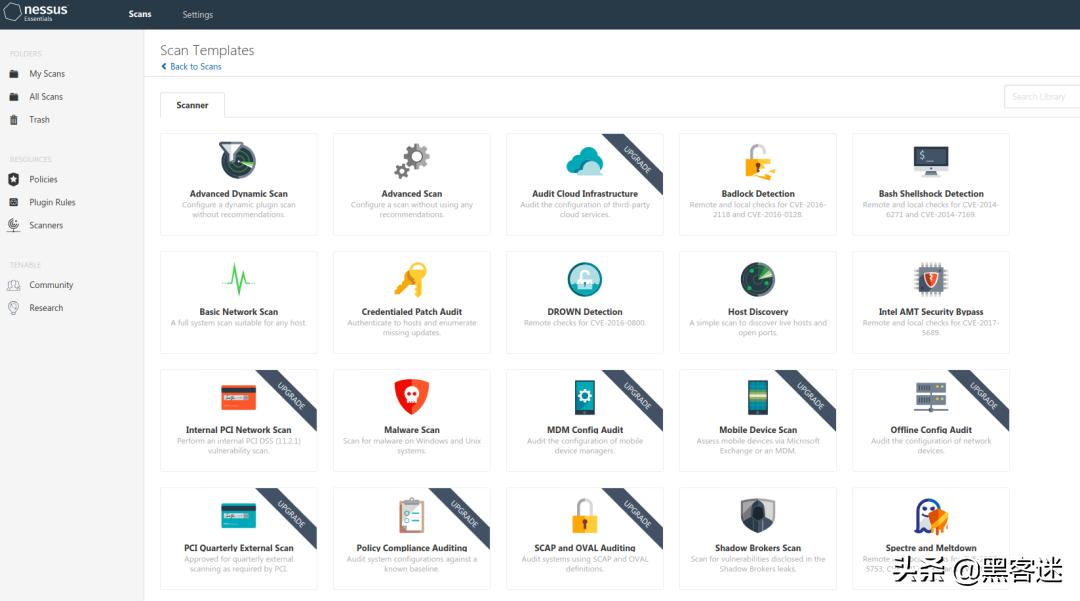The image size is (1080, 601).
Task: Open the Advanced Dynamic Scan radar icon
Action: [x=238, y=160]
